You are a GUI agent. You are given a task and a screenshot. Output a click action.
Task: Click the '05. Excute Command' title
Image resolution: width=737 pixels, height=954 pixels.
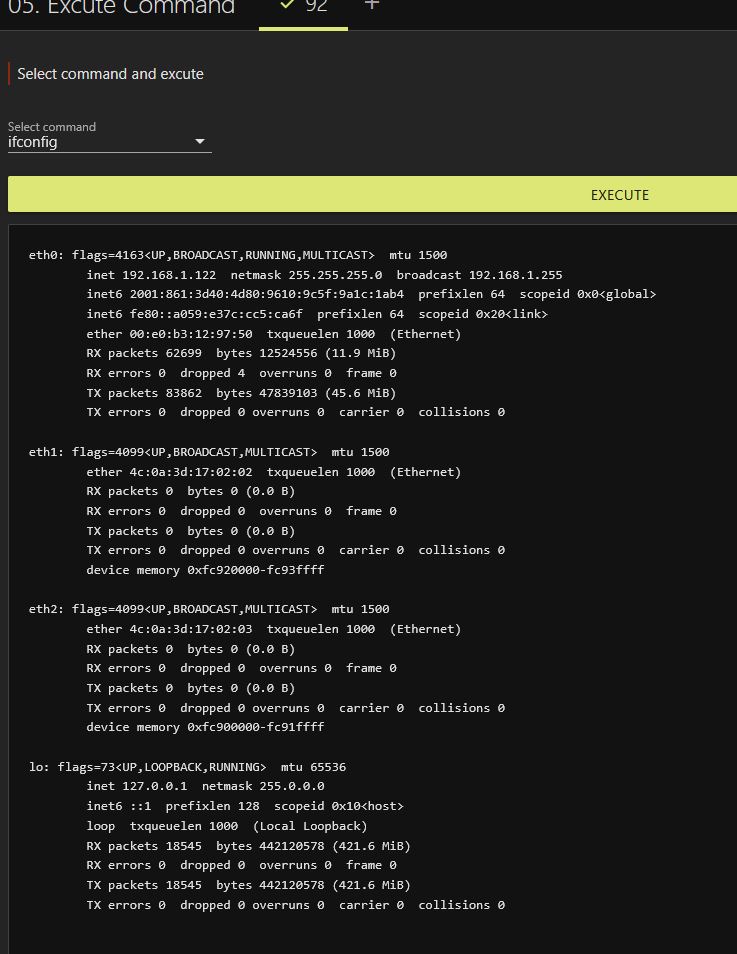click(x=121, y=7)
